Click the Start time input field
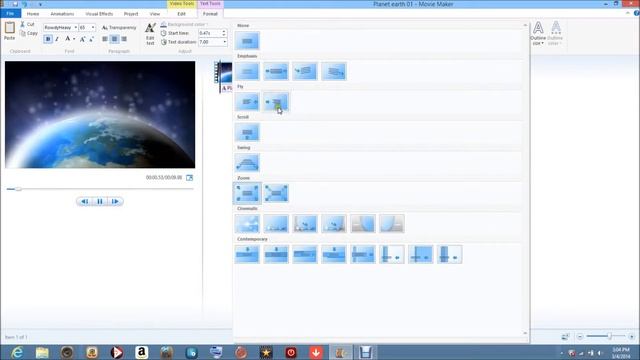The height and width of the screenshot is (360, 640). (209, 33)
